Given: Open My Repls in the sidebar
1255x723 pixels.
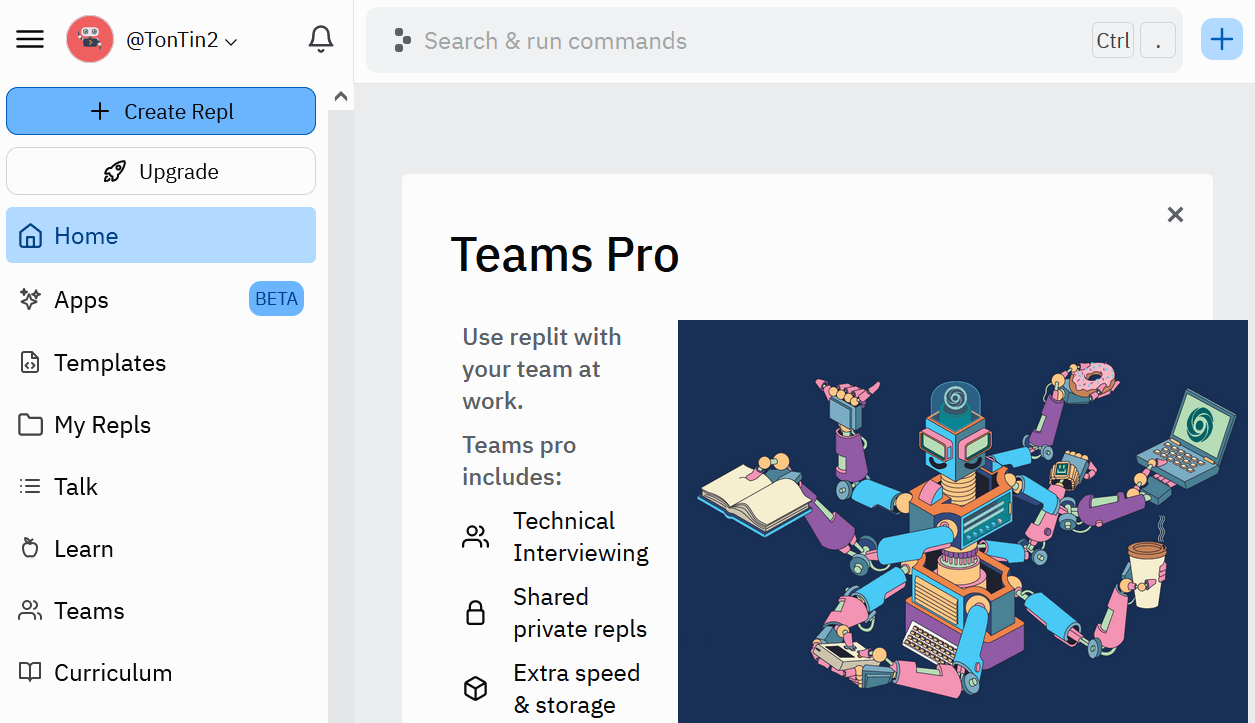Looking at the screenshot, I should [x=161, y=424].
